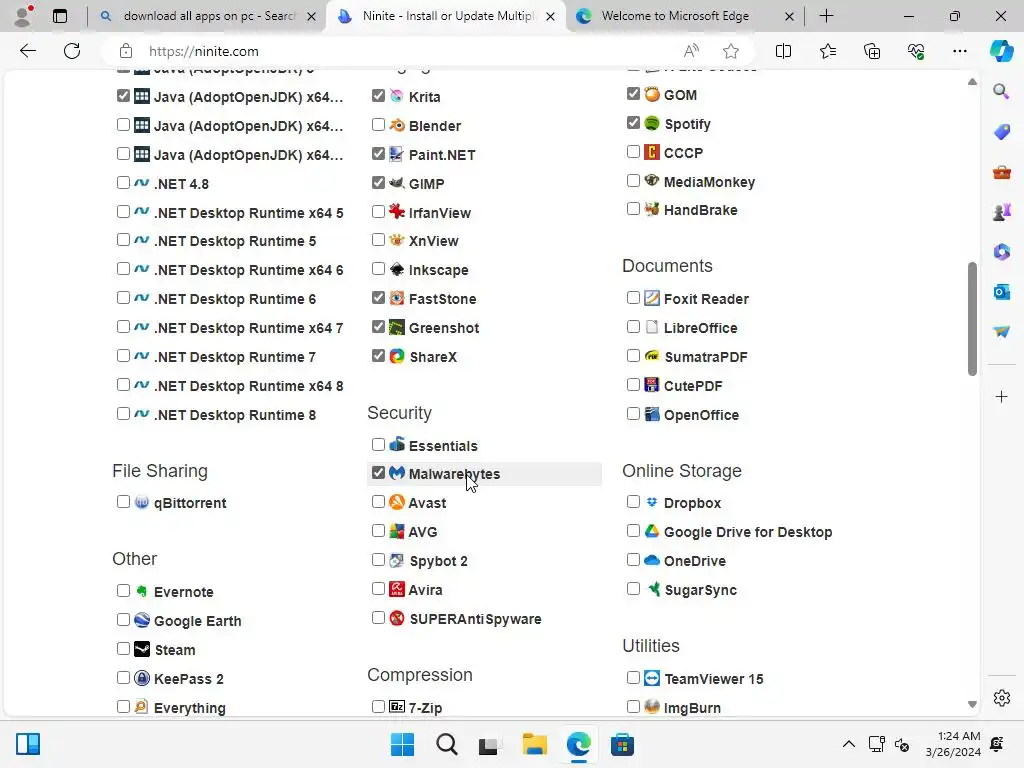Viewport: 1024px width, 768px height.
Task: Check the HandBrake checkbox
Action: pos(633,208)
